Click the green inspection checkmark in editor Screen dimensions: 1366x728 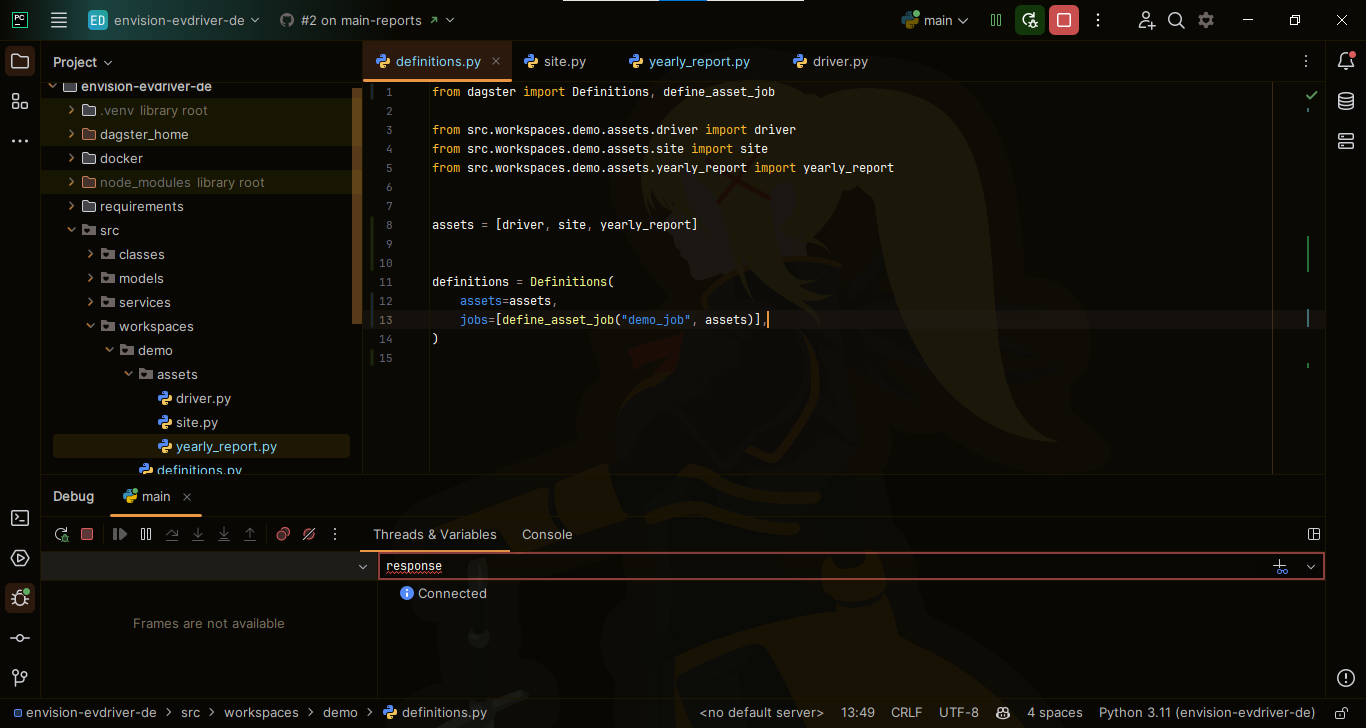click(x=1312, y=95)
